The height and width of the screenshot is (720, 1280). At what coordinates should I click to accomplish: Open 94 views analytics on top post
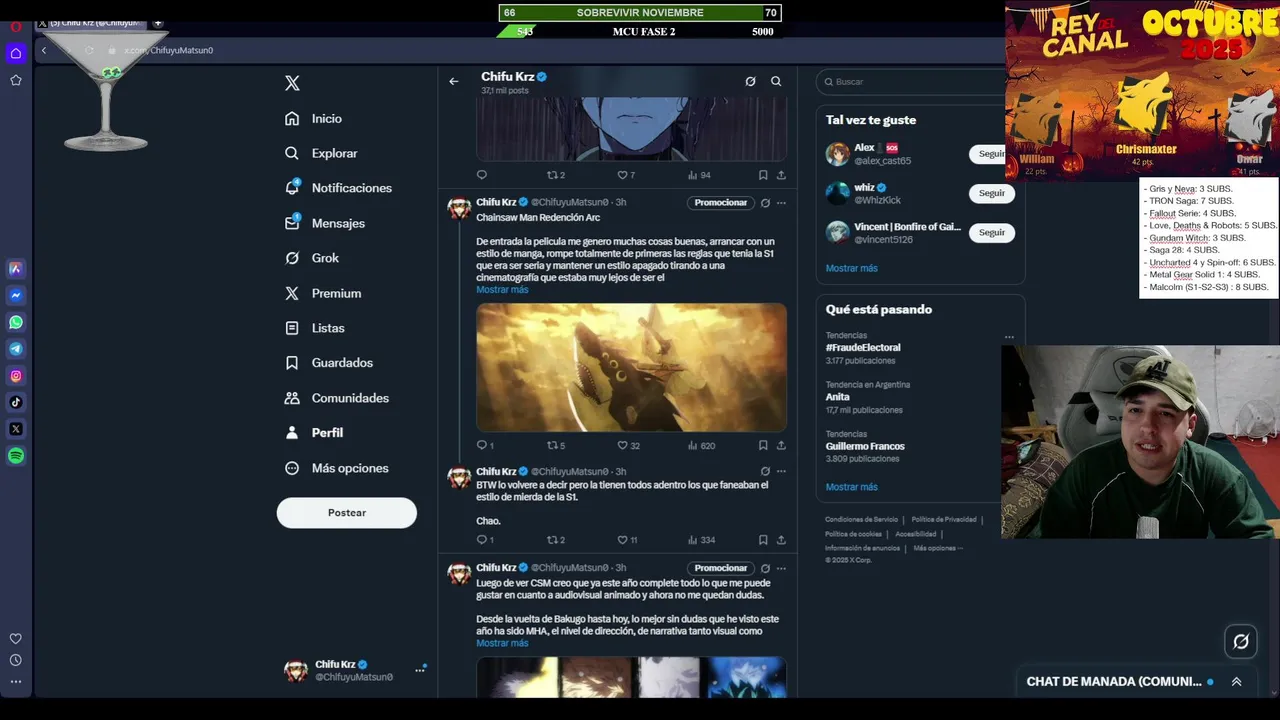point(700,175)
